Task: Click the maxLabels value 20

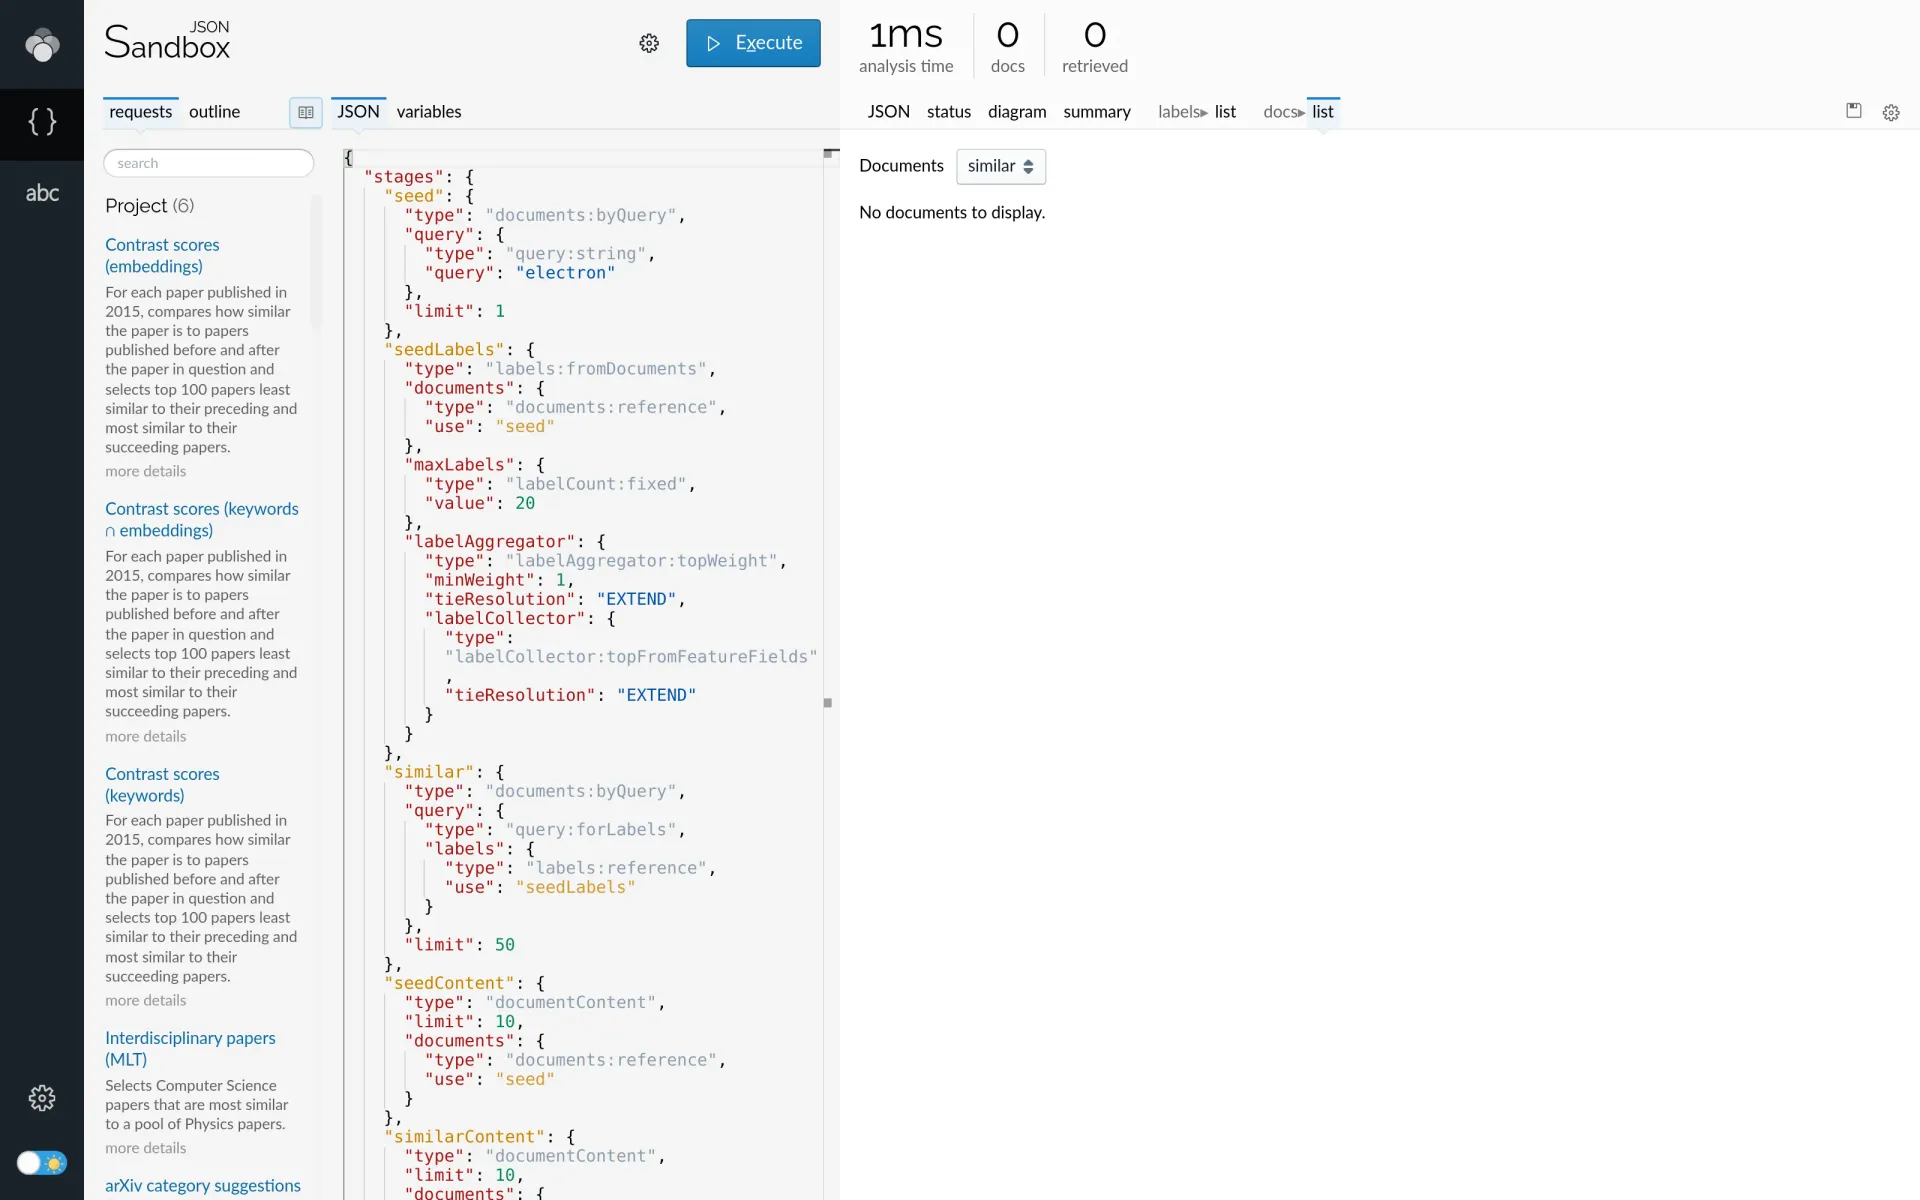Action: pyautogui.click(x=525, y=504)
